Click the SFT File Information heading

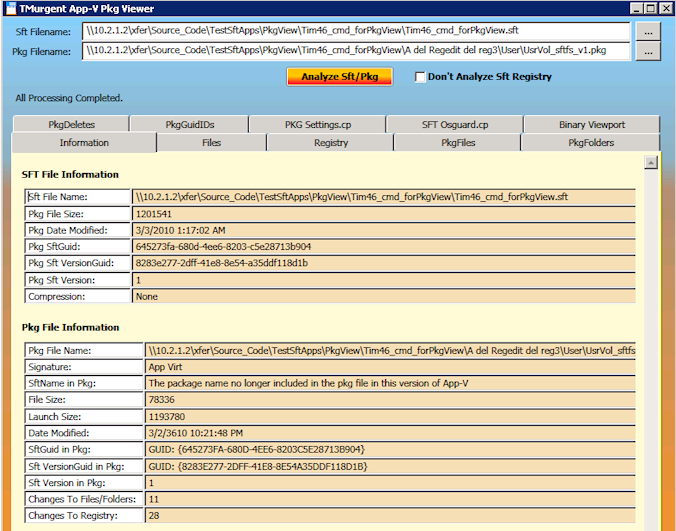(70, 175)
